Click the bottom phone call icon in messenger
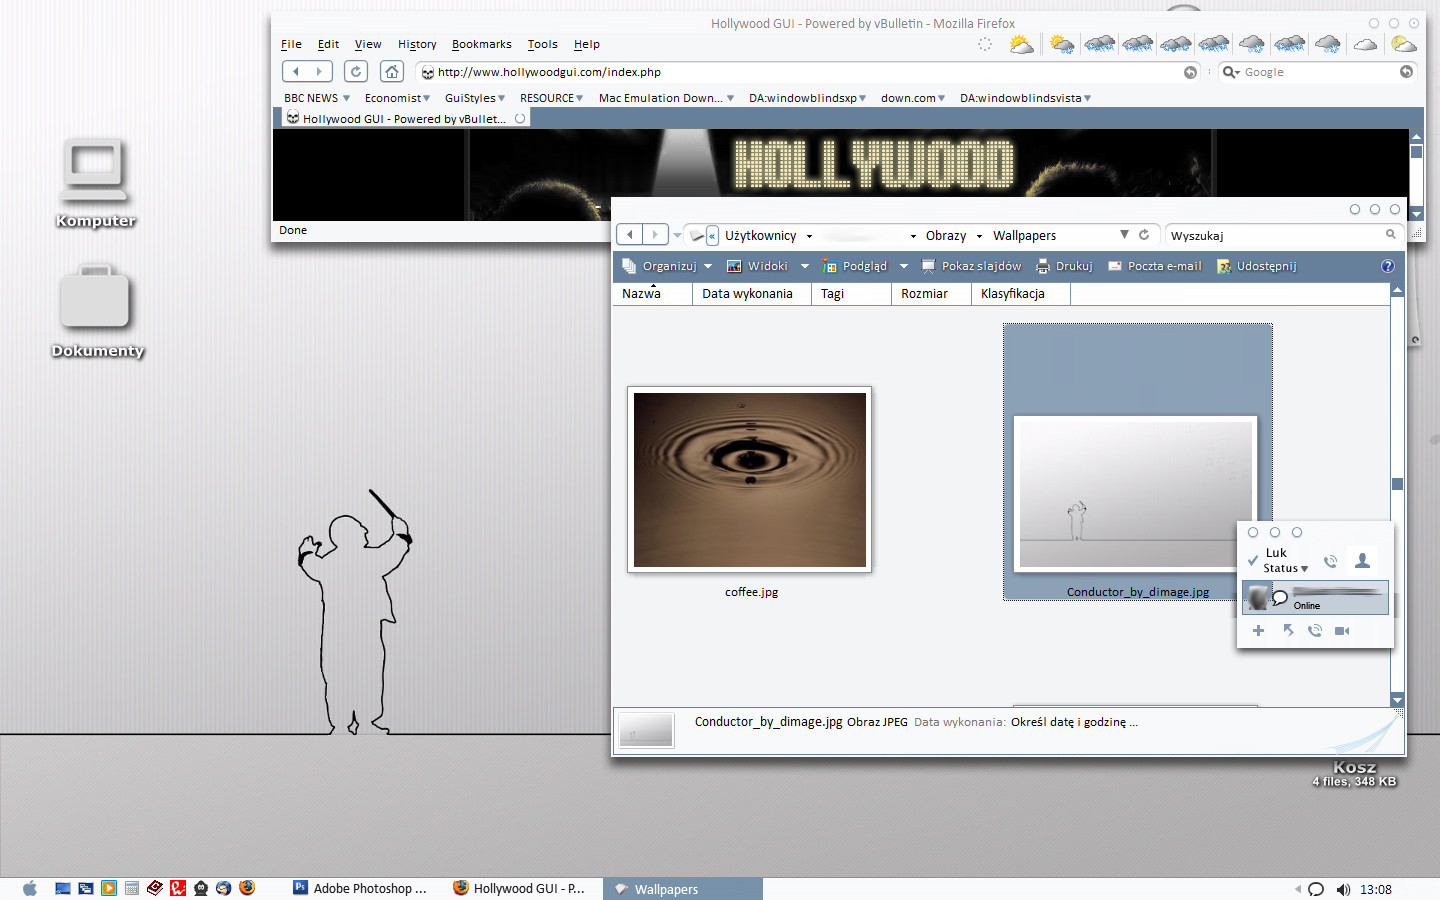Screen dimensions: 1440x900 point(1315,630)
